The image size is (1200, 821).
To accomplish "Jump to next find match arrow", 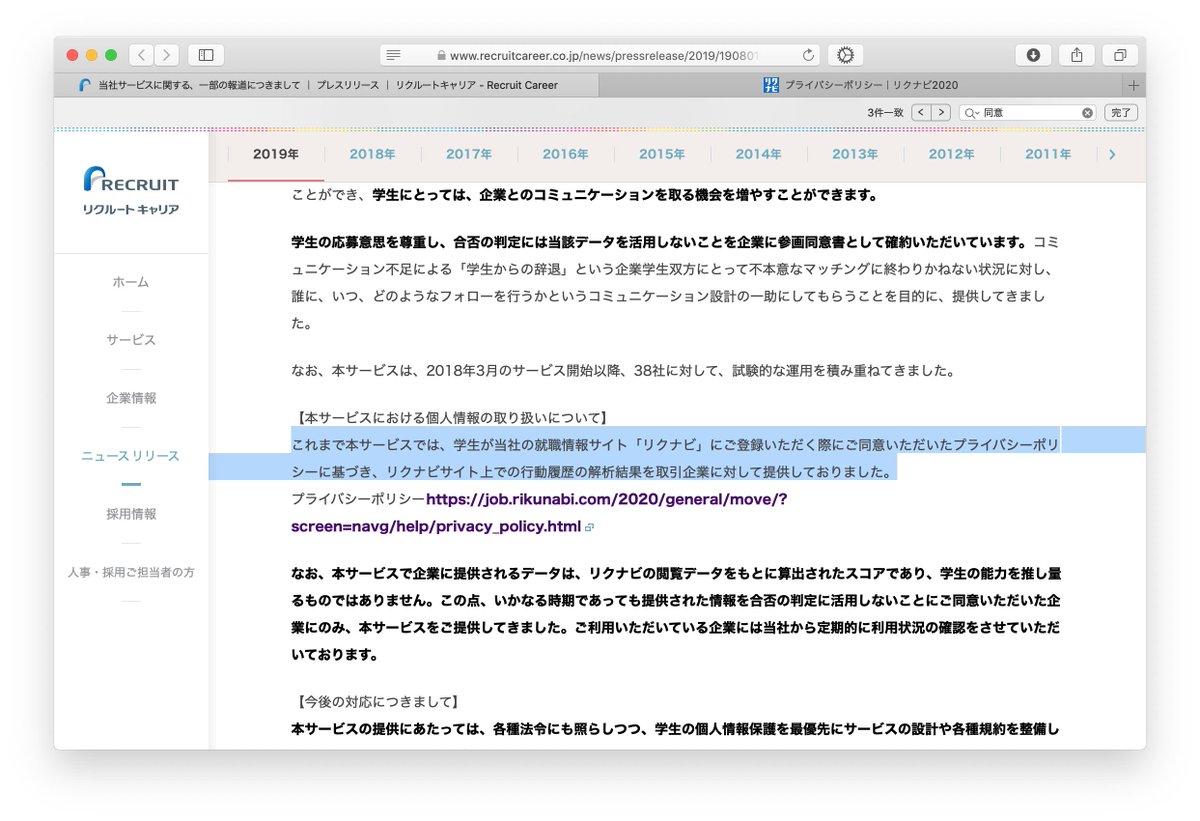I will (940, 113).
